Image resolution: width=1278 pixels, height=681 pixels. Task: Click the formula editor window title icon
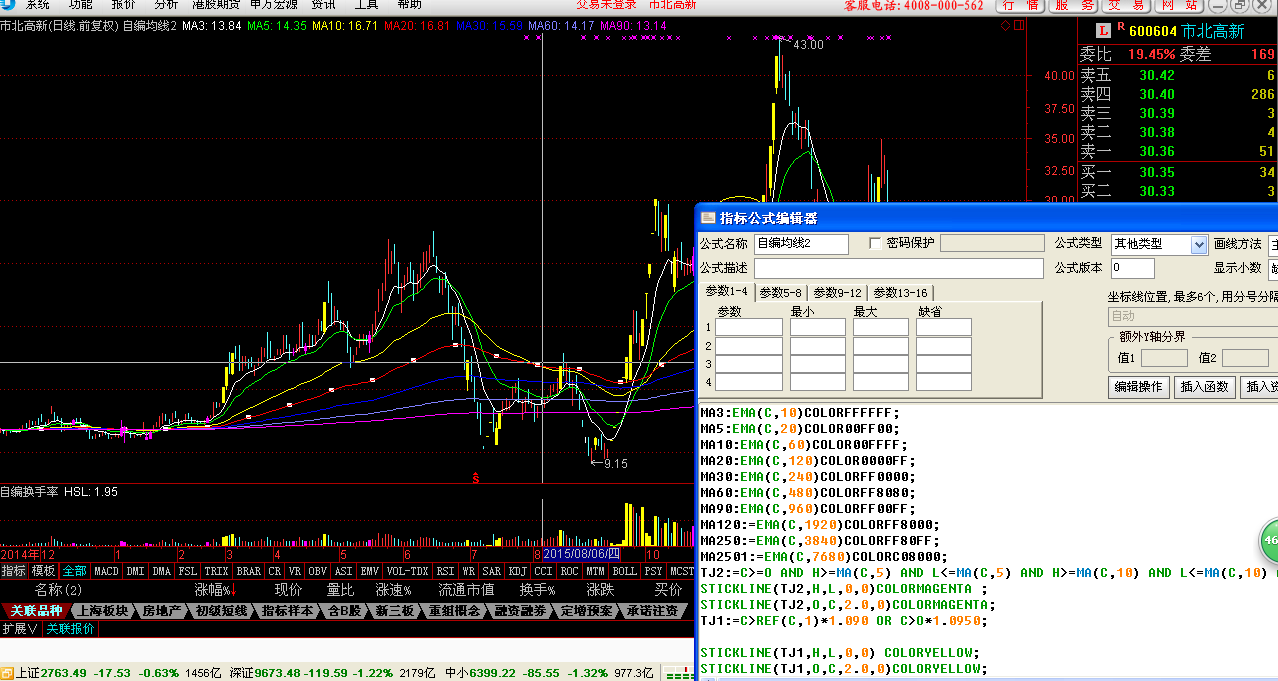coord(708,217)
